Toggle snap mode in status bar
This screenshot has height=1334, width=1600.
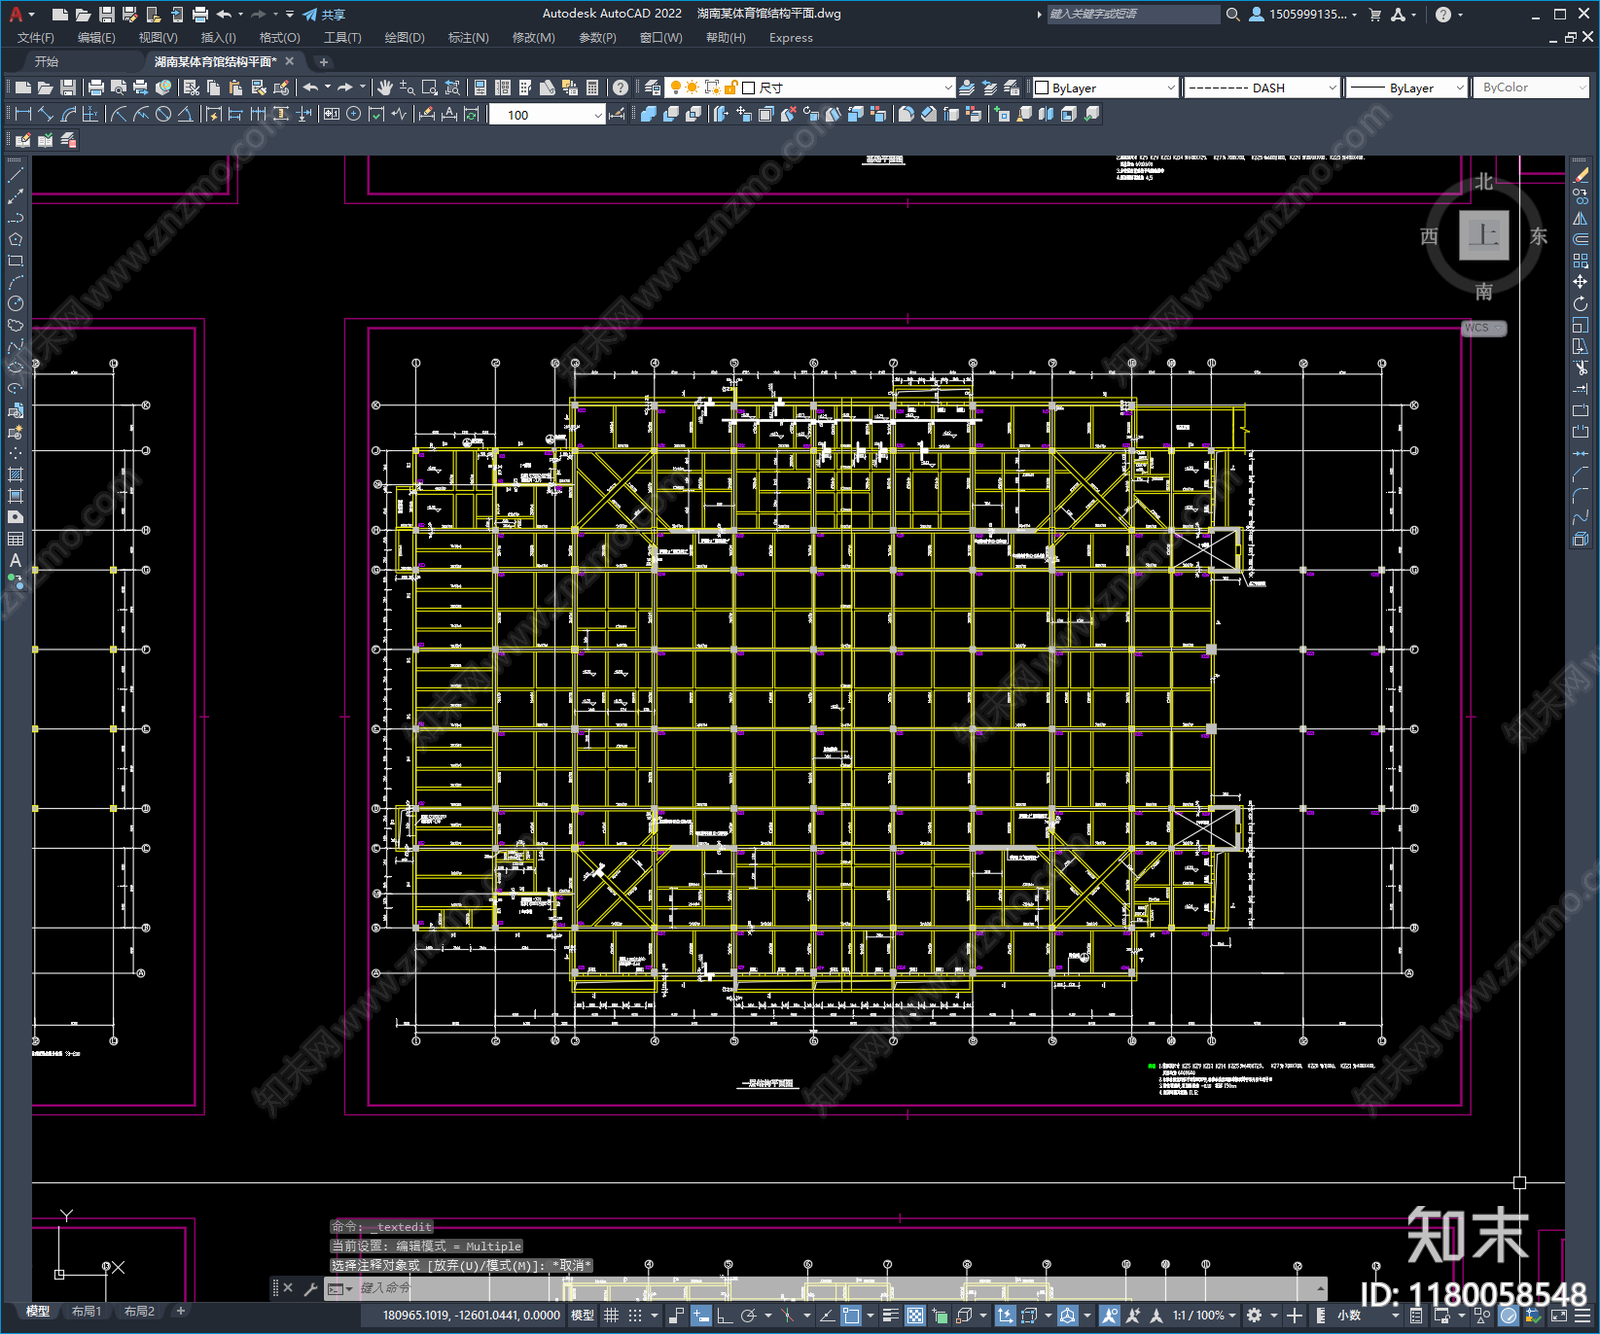click(634, 1315)
